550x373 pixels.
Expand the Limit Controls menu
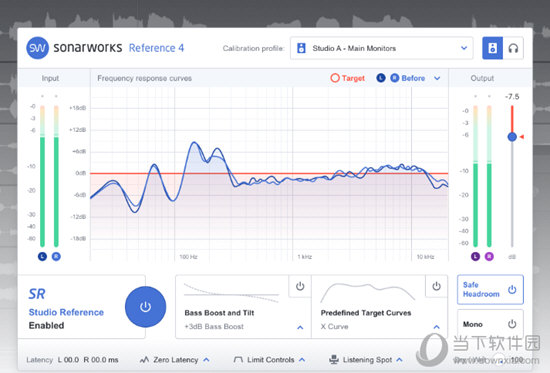(x=302, y=360)
